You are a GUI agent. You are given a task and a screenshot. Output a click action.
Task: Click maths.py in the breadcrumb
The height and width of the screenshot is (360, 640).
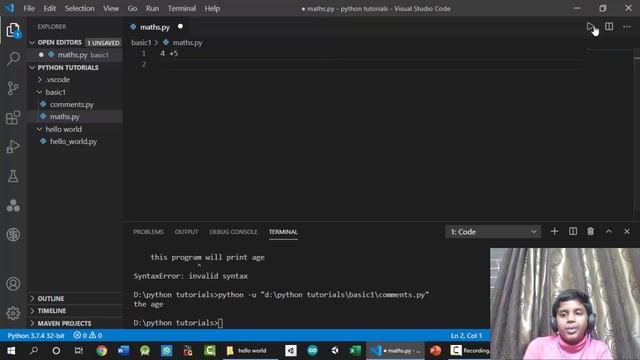(187, 42)
